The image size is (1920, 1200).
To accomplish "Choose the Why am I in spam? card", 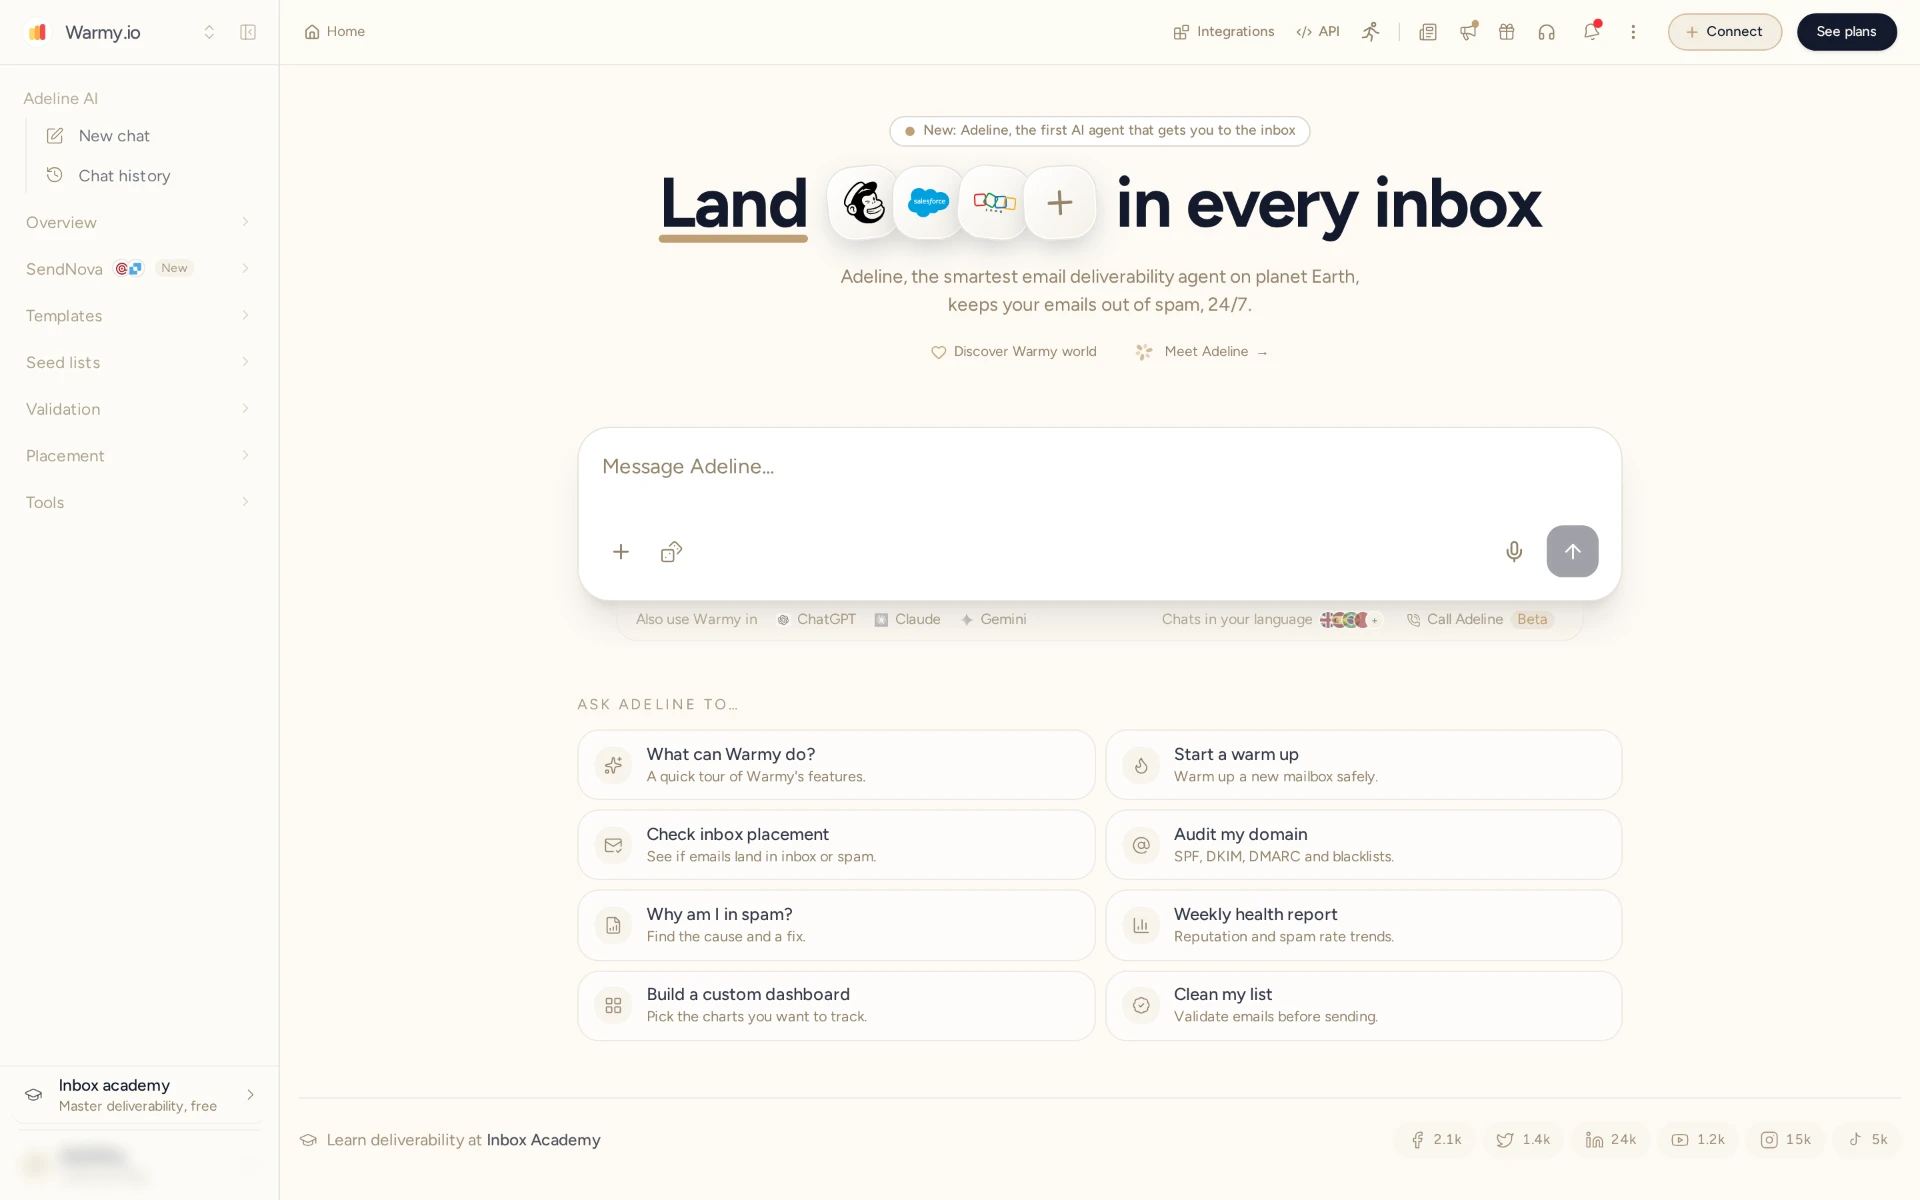I will [836, 925].
